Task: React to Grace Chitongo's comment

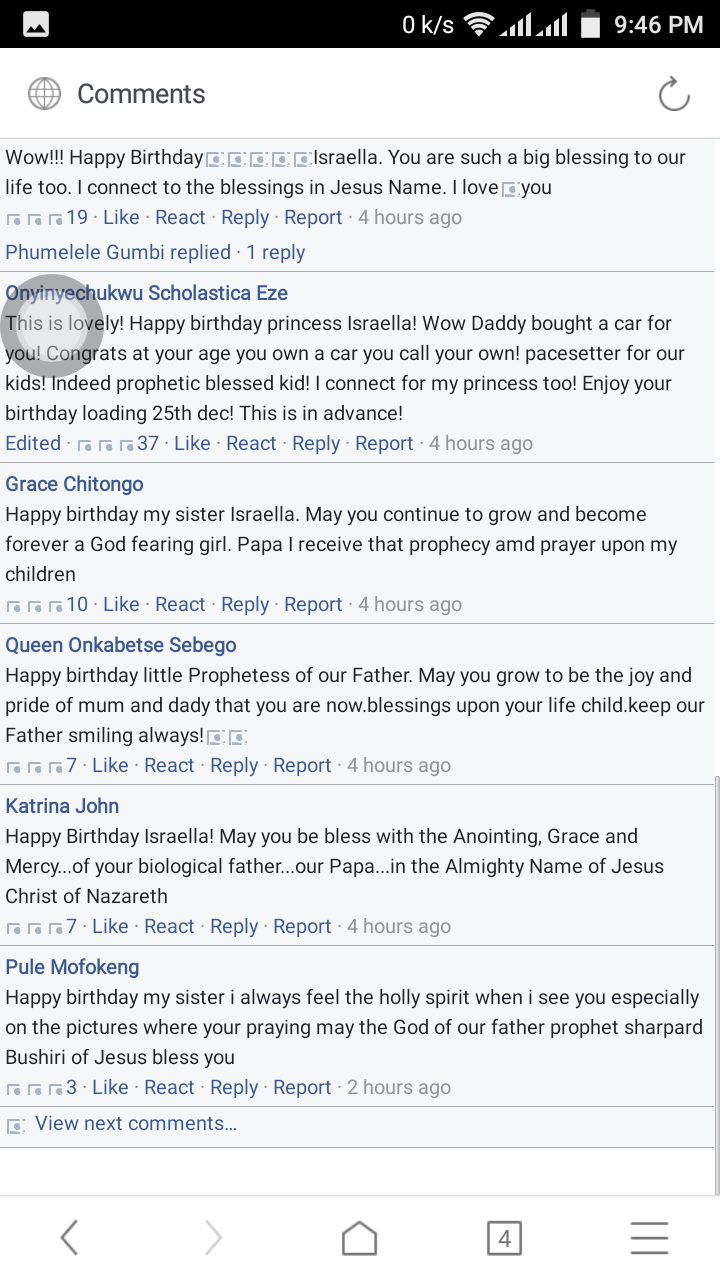Action: point(180,604)
